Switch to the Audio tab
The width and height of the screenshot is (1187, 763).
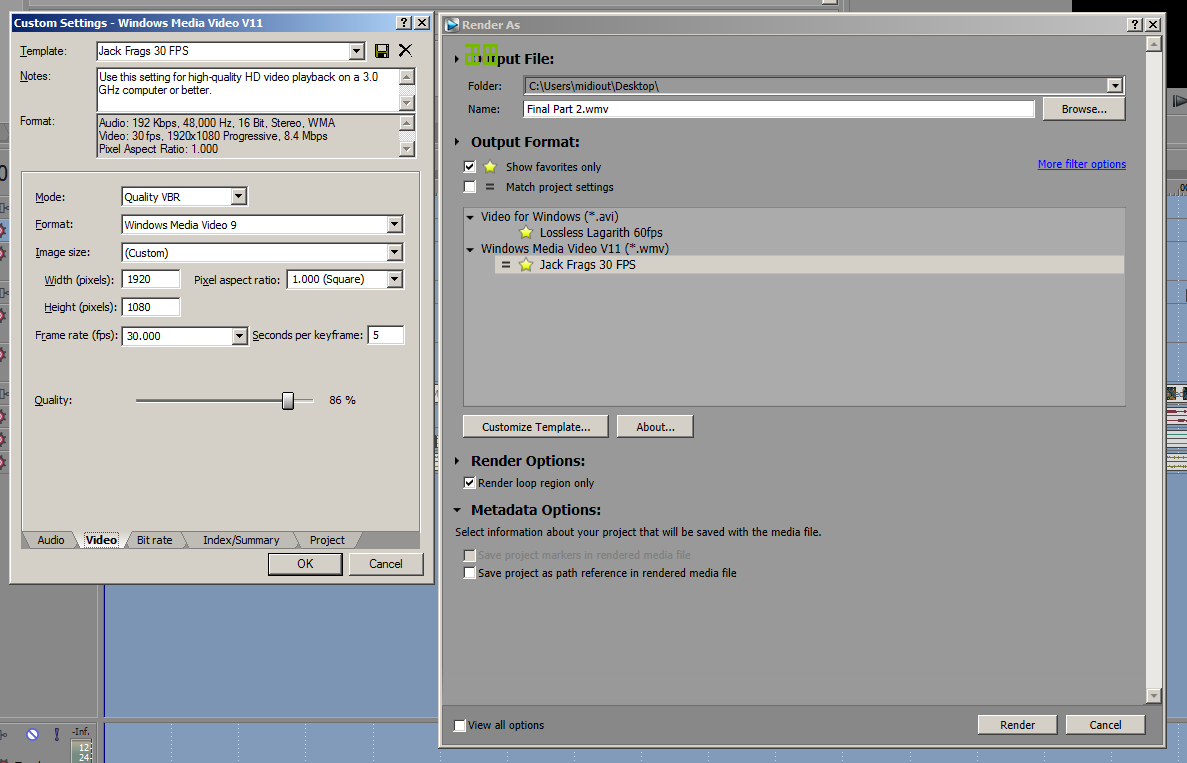51,540
